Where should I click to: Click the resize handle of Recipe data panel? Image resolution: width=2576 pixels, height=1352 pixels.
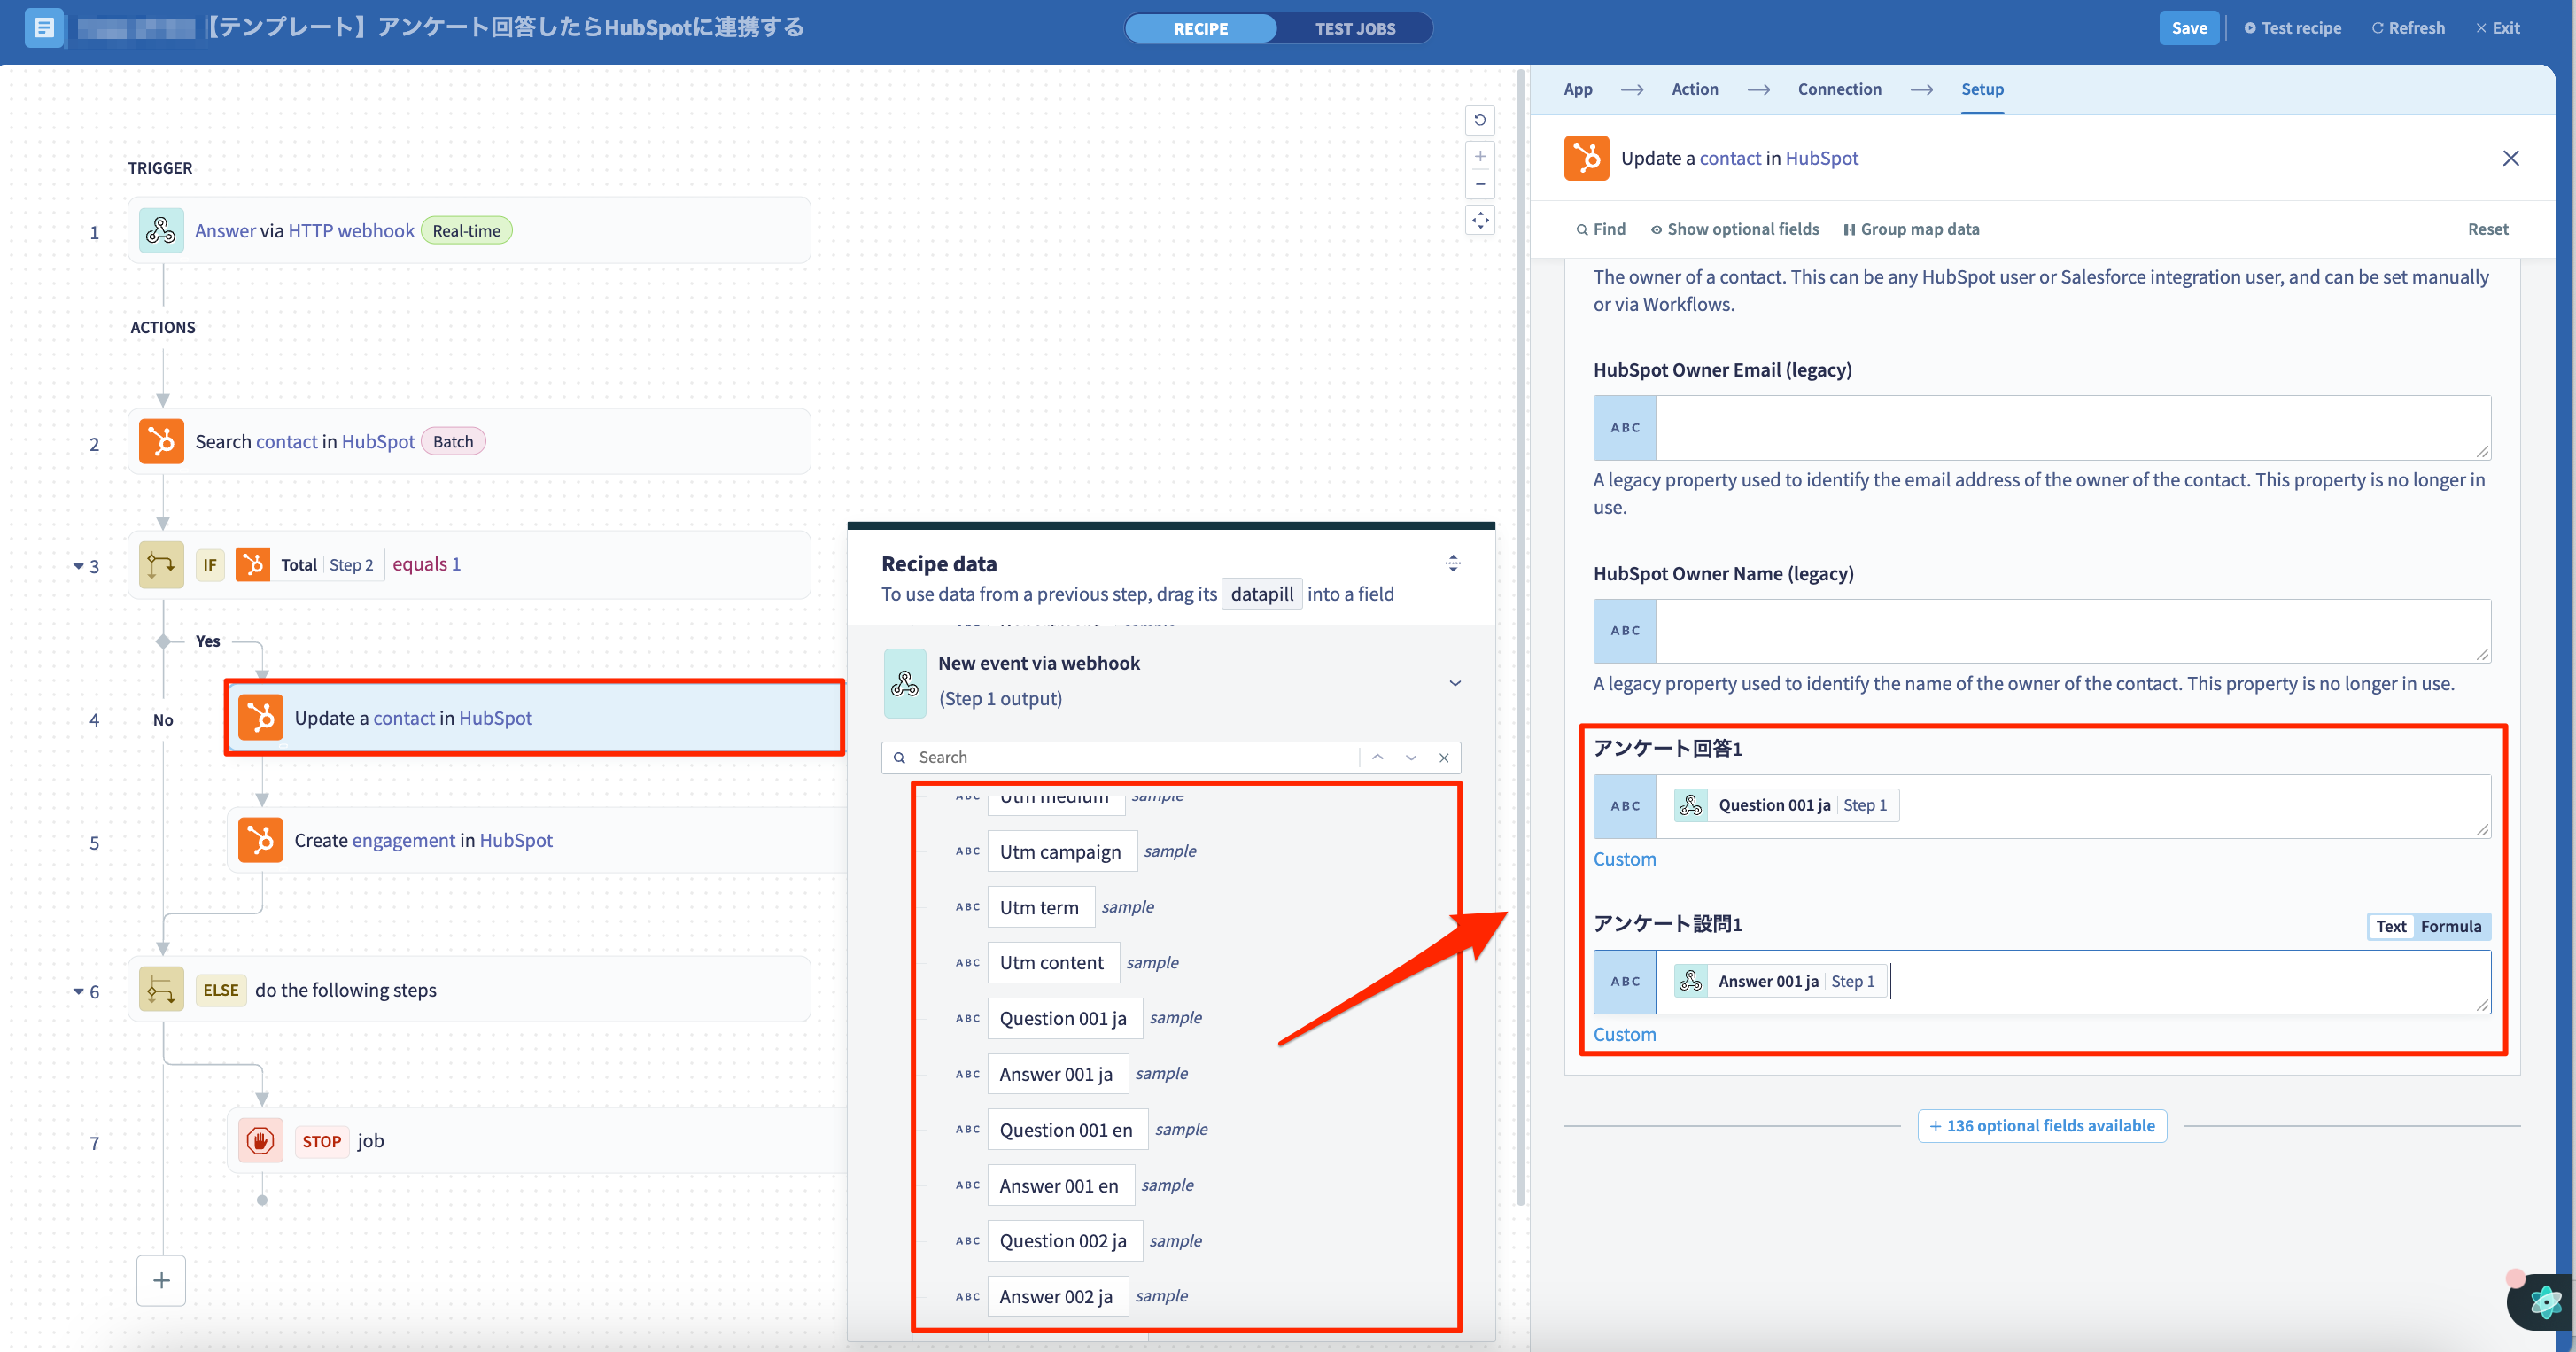[x=1453, y=564]
